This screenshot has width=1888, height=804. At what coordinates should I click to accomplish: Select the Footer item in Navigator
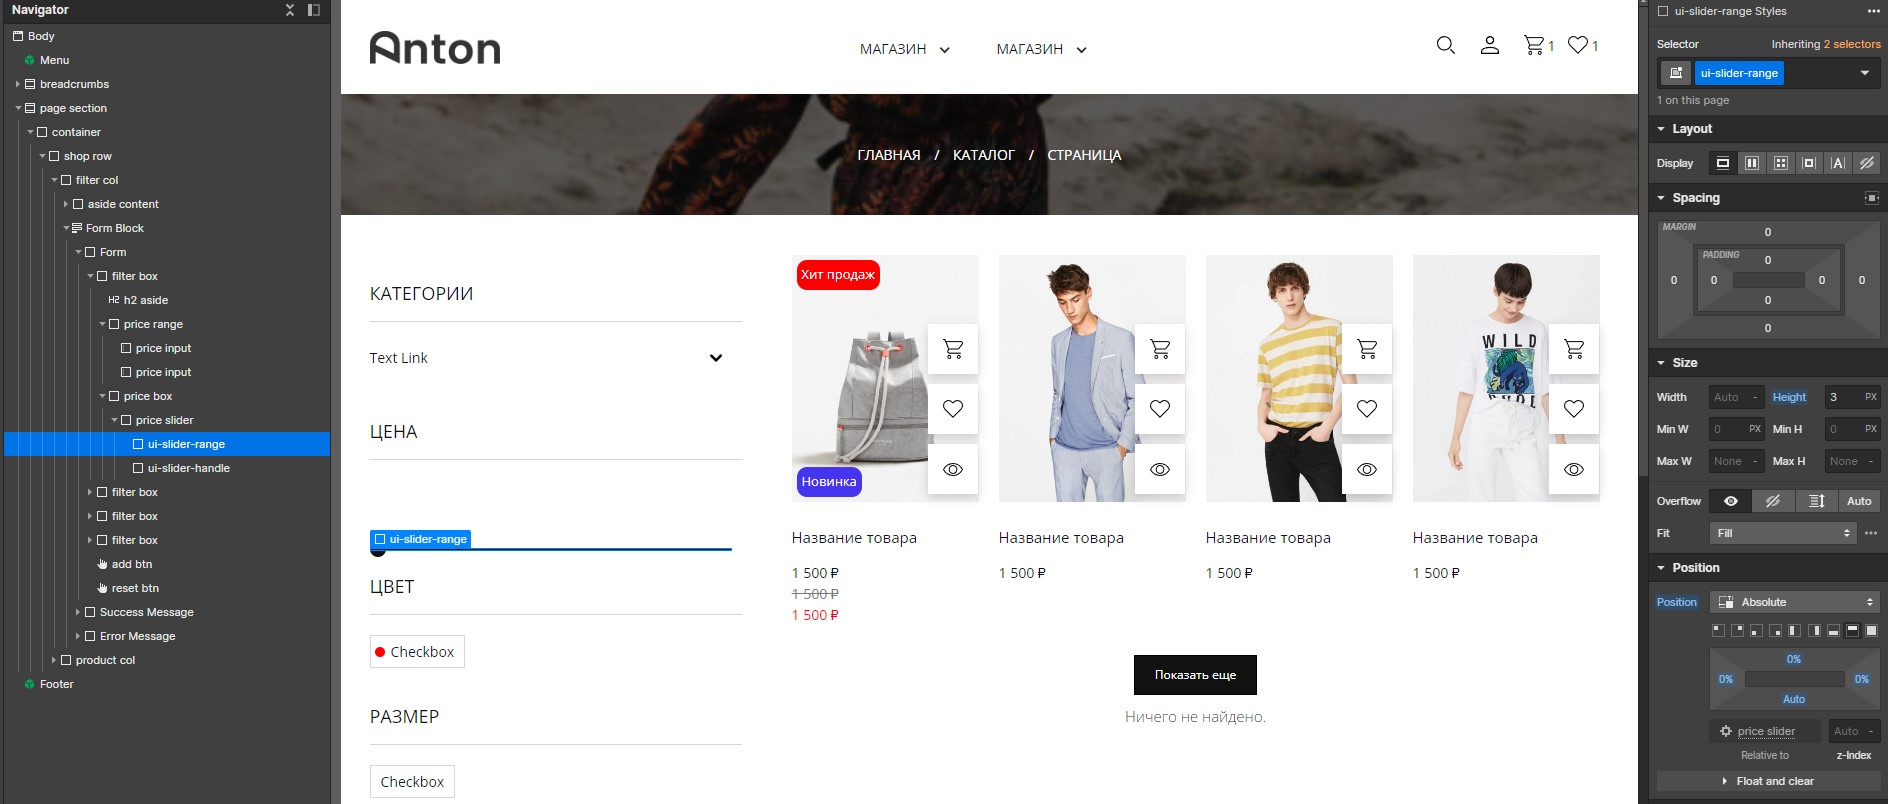56,684
